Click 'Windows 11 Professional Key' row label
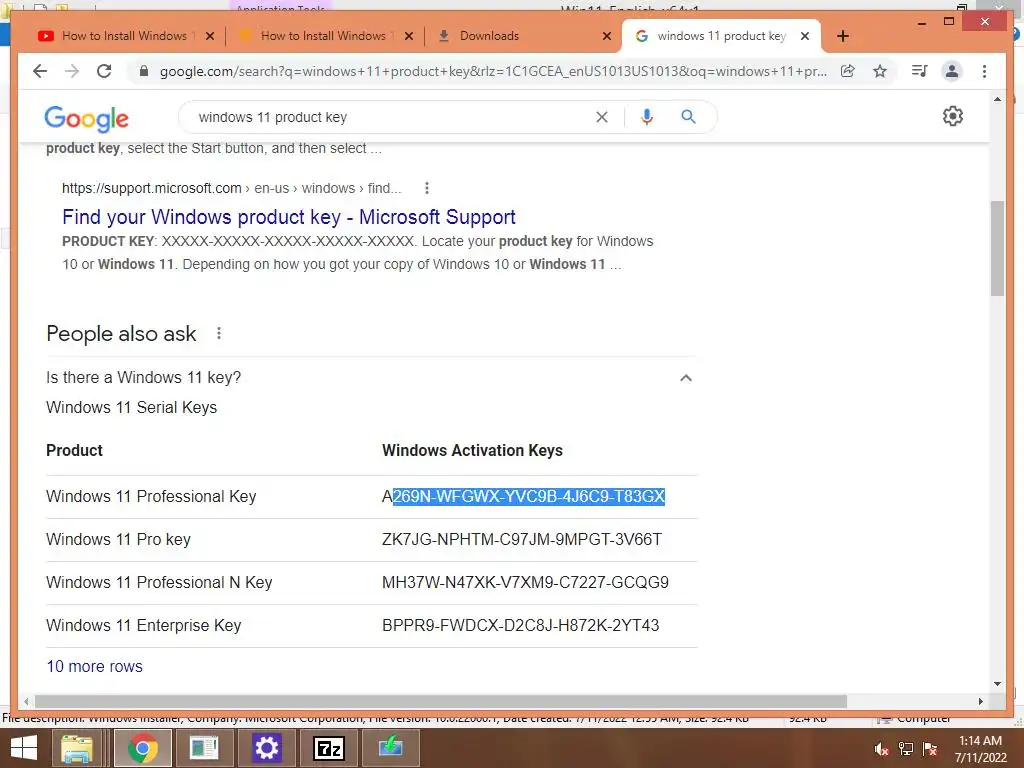The image size is (1024, 768). coord(151,496)
